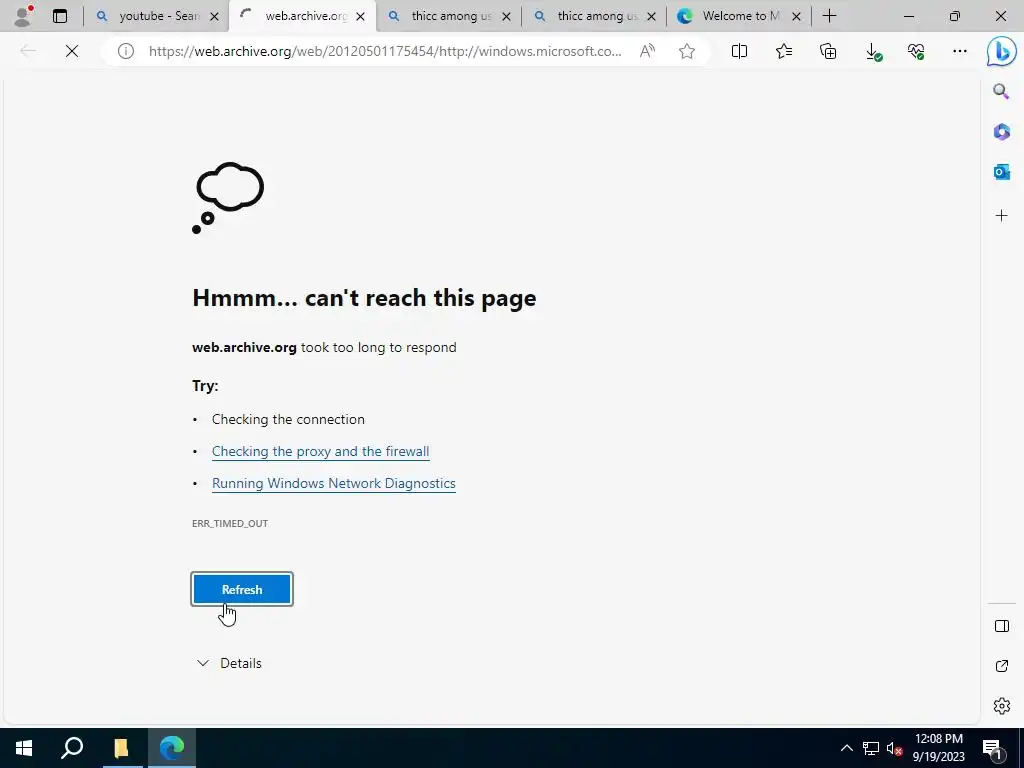Open File Explorer from taskbar
Screen dimensions: 1024x768
click(121, 748)
